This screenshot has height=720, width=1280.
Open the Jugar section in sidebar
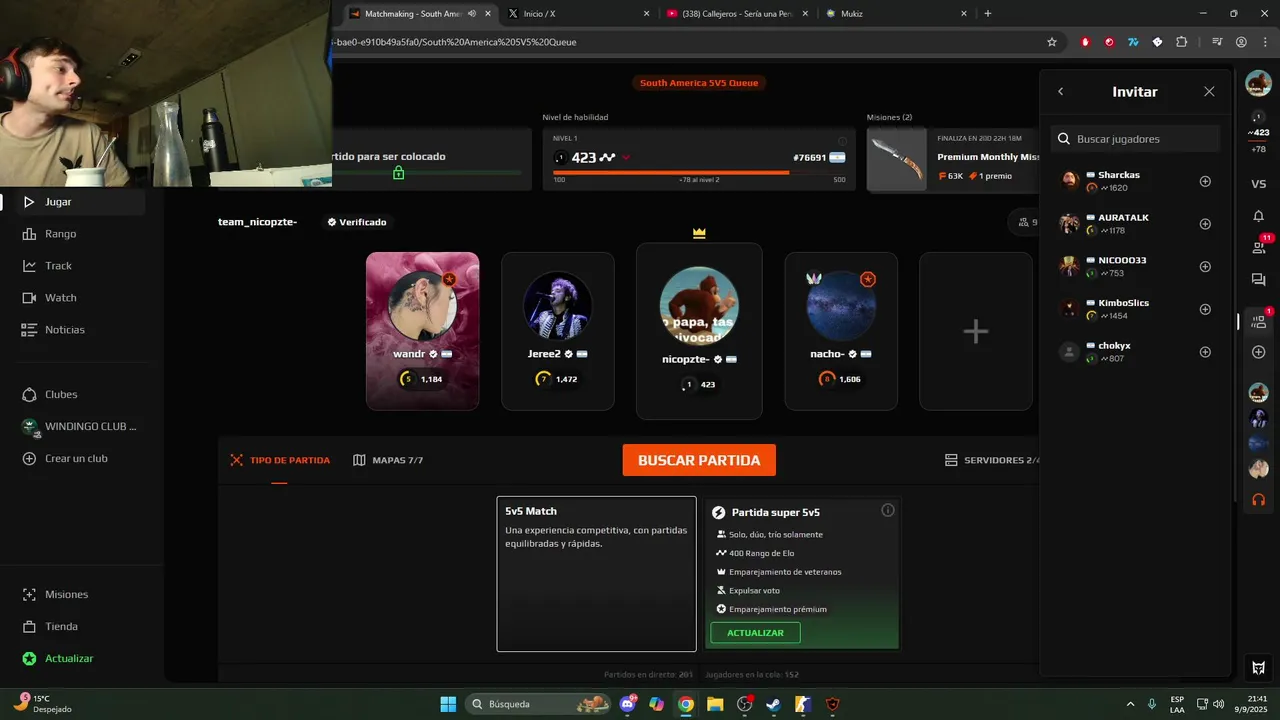tap(80, 202)
